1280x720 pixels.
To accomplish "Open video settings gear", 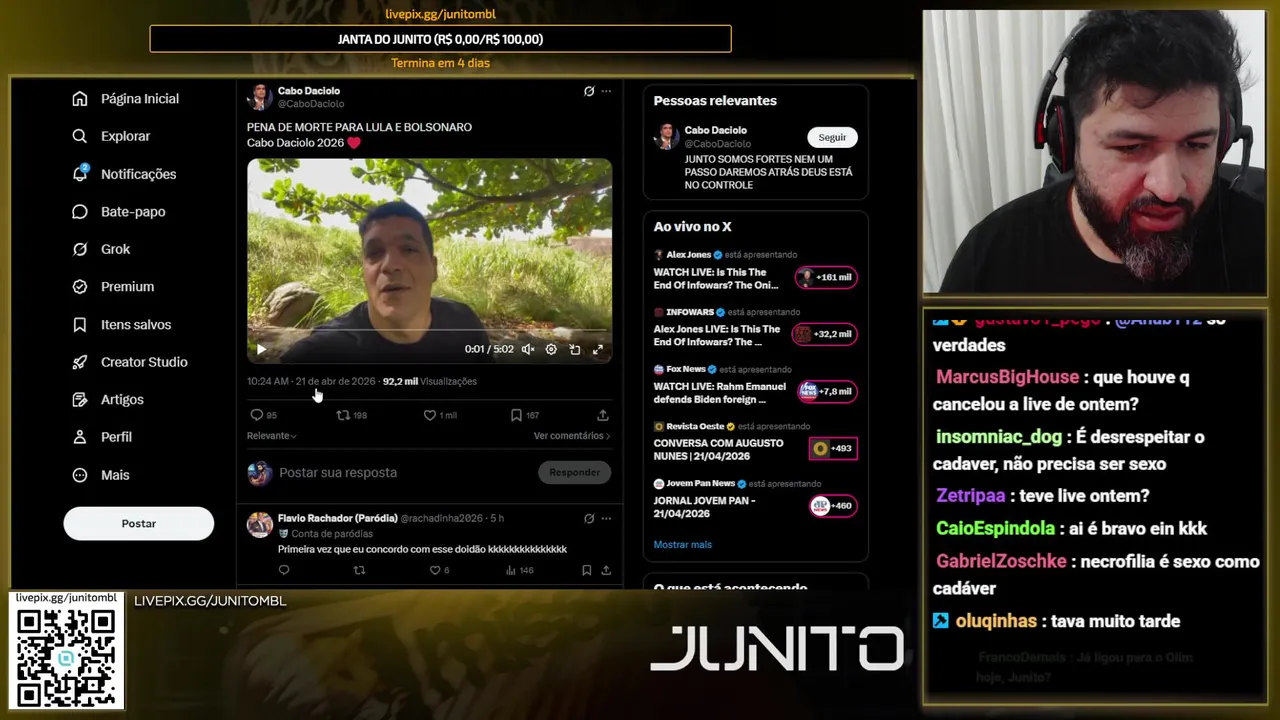I will (x=551, y=349).
